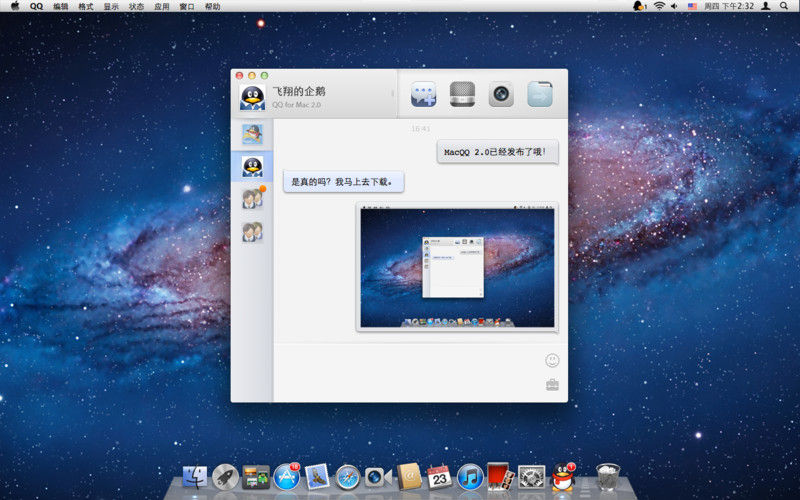Viewport: 800px width, 500px height.
Task: Open the send file folder icon
Action: pyautogui.click(x=540, y=94)
